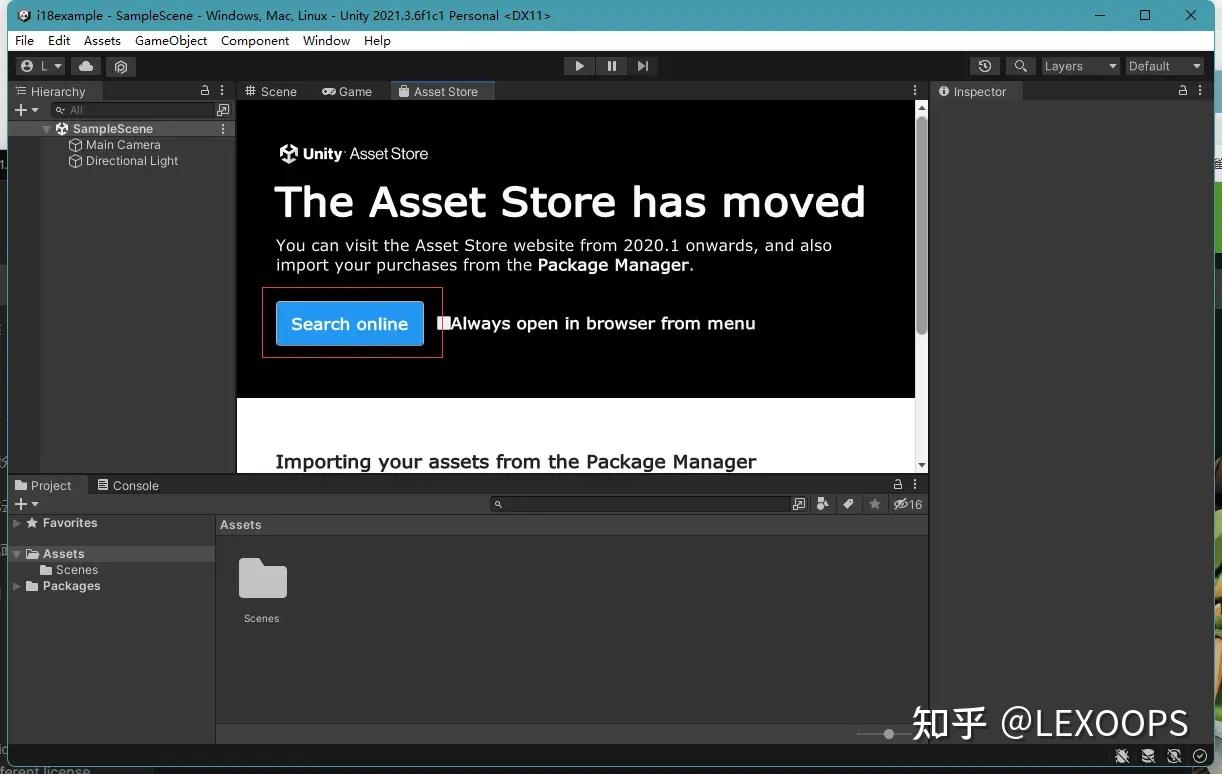Screen dimensions: 1222x774
Task: Open the Layers dropdown
Action: (1080, 66)
